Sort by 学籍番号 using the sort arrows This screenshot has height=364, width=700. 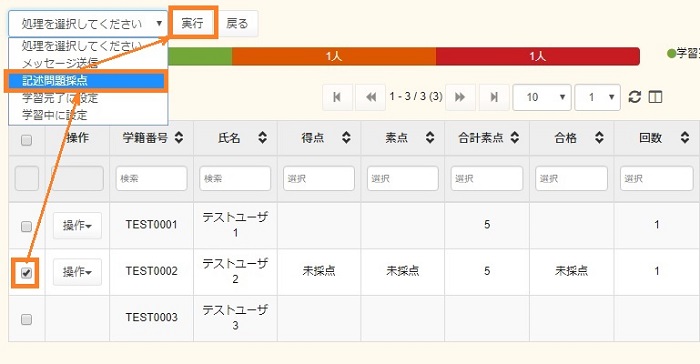pyautogui.click(x=179, y=138)
